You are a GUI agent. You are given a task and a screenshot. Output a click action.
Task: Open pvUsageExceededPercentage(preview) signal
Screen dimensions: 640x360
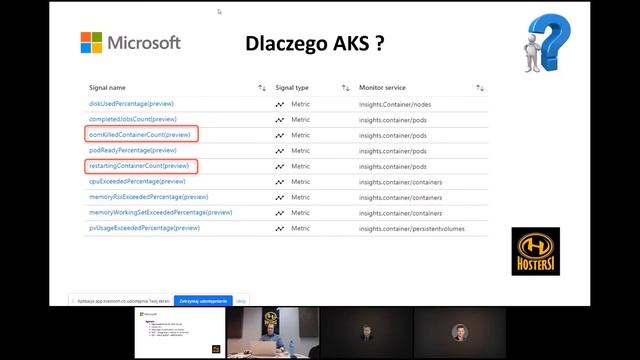coord(144,228)
